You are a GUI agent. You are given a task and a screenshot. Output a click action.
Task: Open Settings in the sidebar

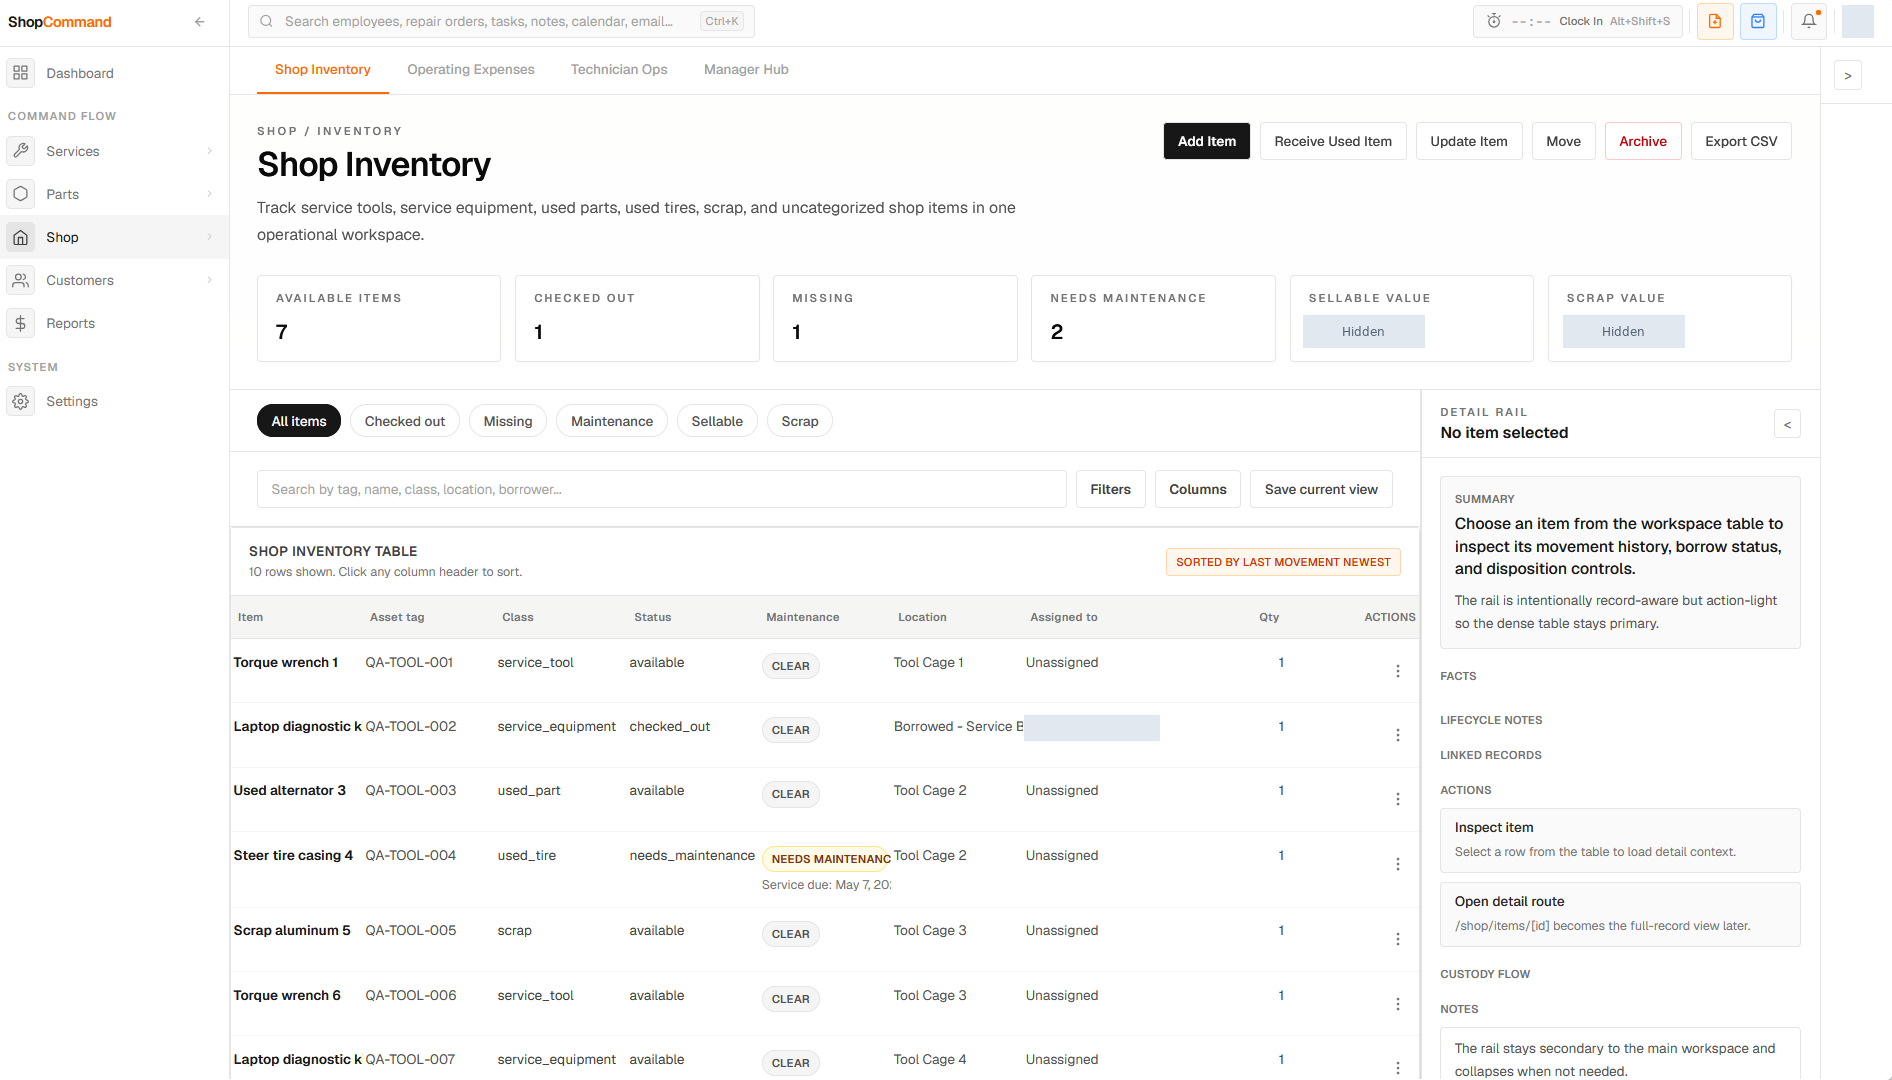pyautogui.click(x=116, y=401)
